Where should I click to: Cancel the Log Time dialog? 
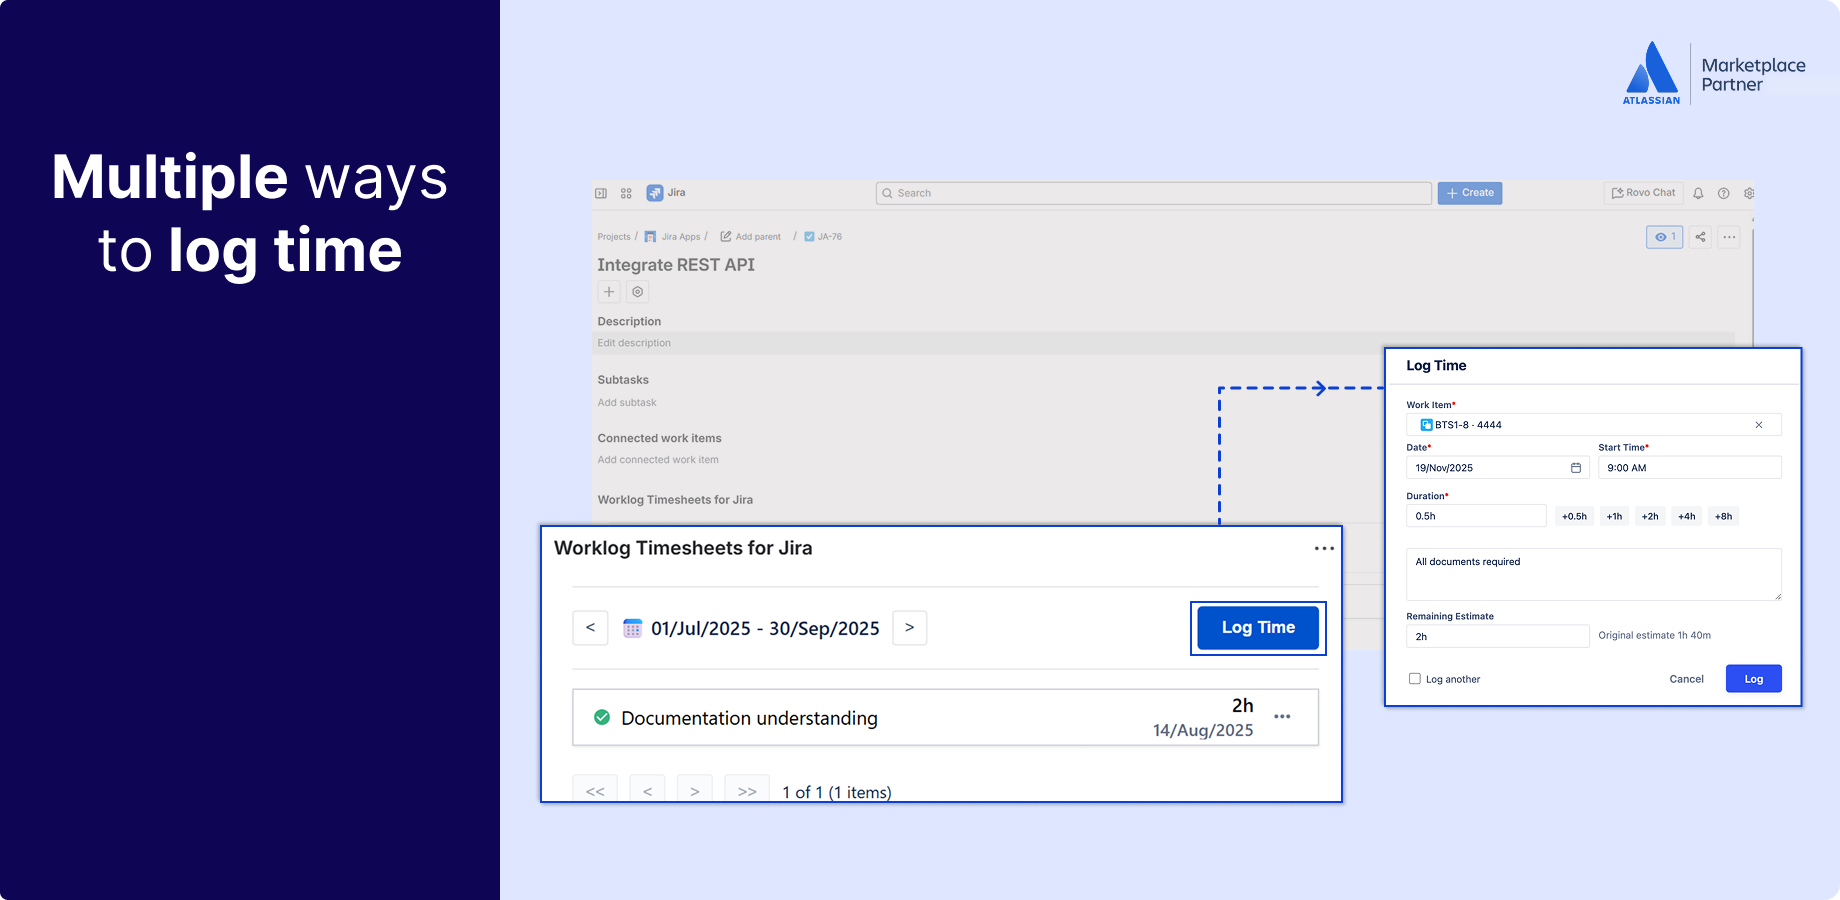pos(1686,679)
